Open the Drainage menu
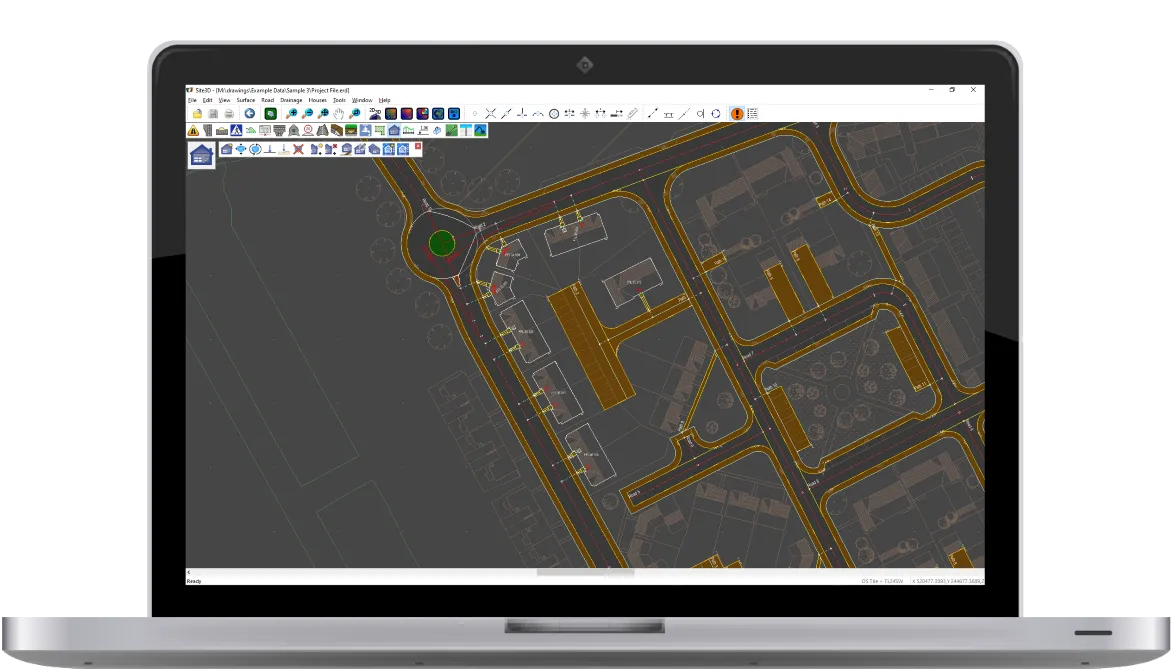 point(291,100)
